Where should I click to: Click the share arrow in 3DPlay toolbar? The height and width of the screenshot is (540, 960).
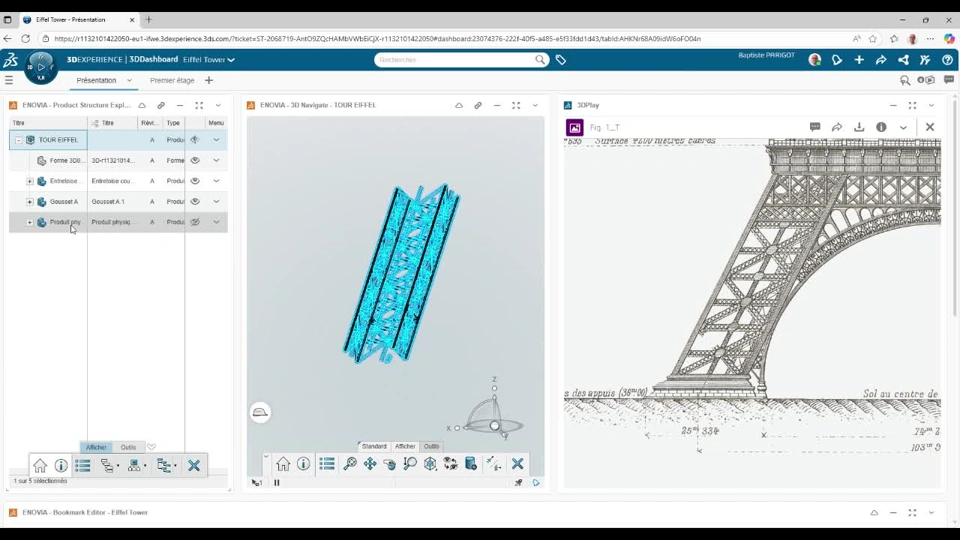[837, 127]
